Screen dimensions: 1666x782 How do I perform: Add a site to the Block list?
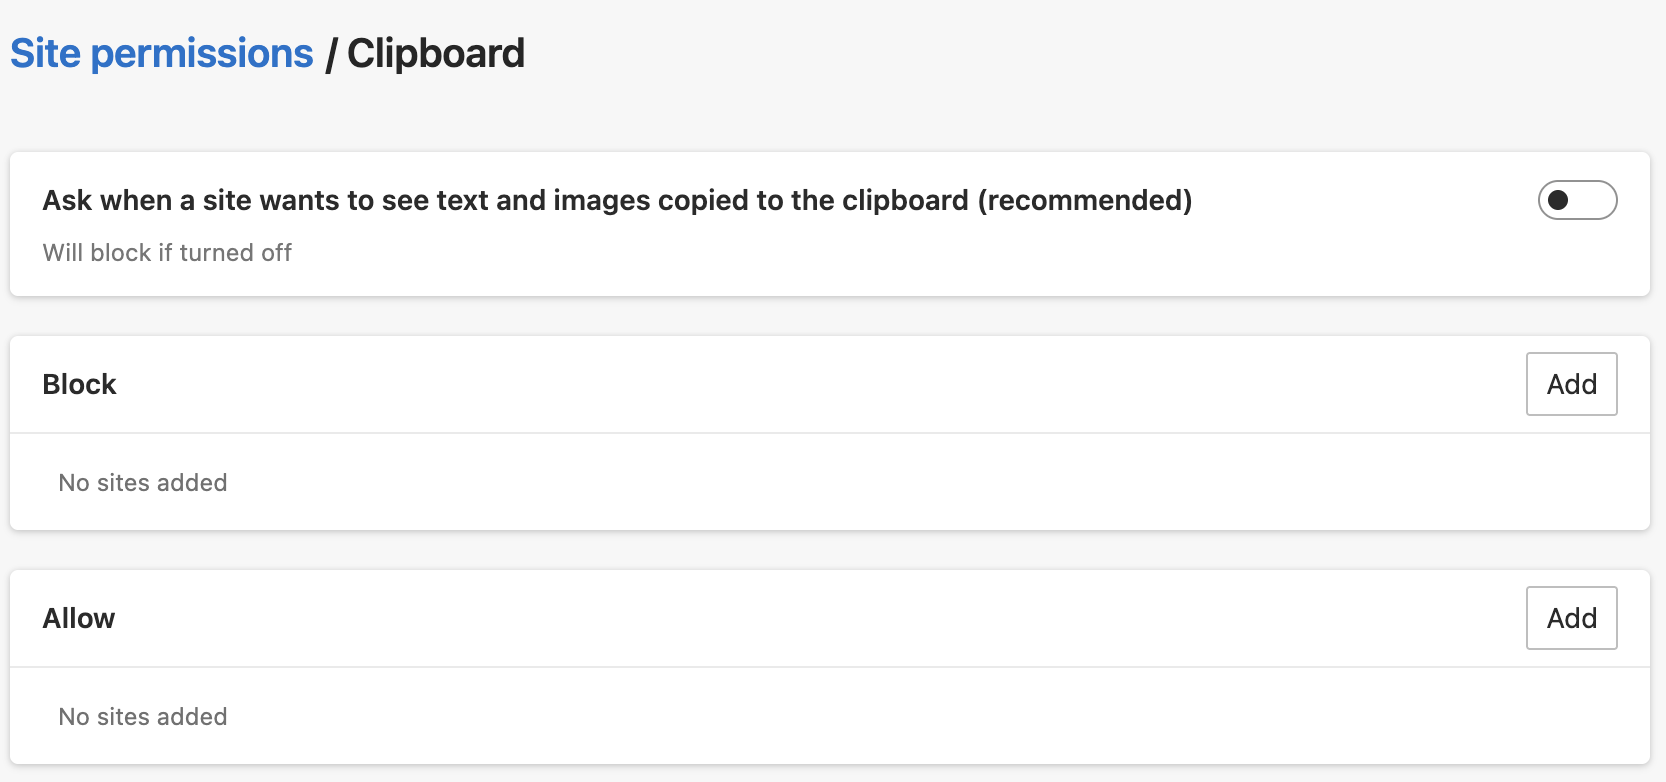pos(1571,384)
